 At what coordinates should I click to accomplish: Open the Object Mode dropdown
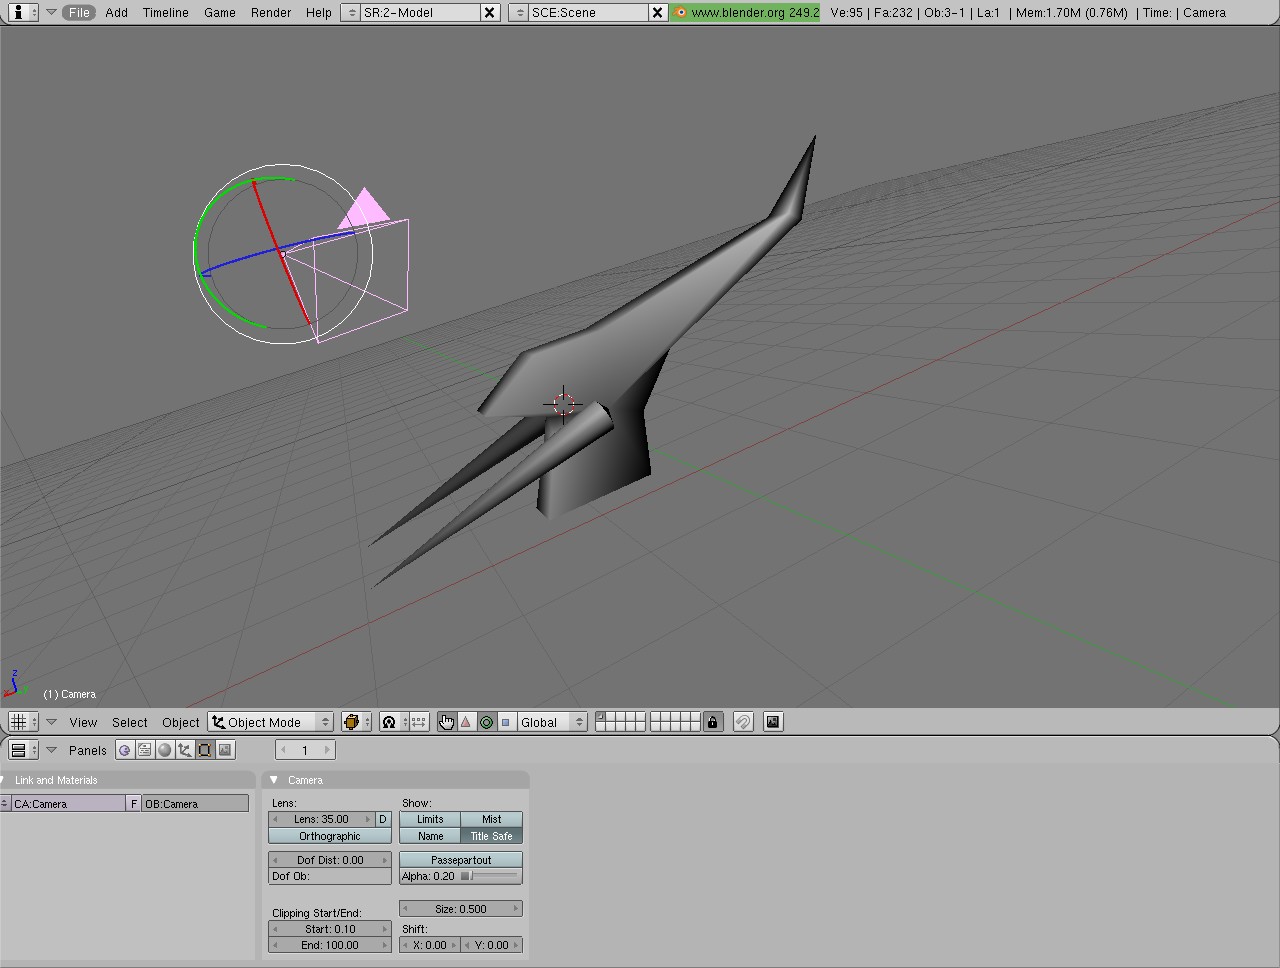(270, 722)
